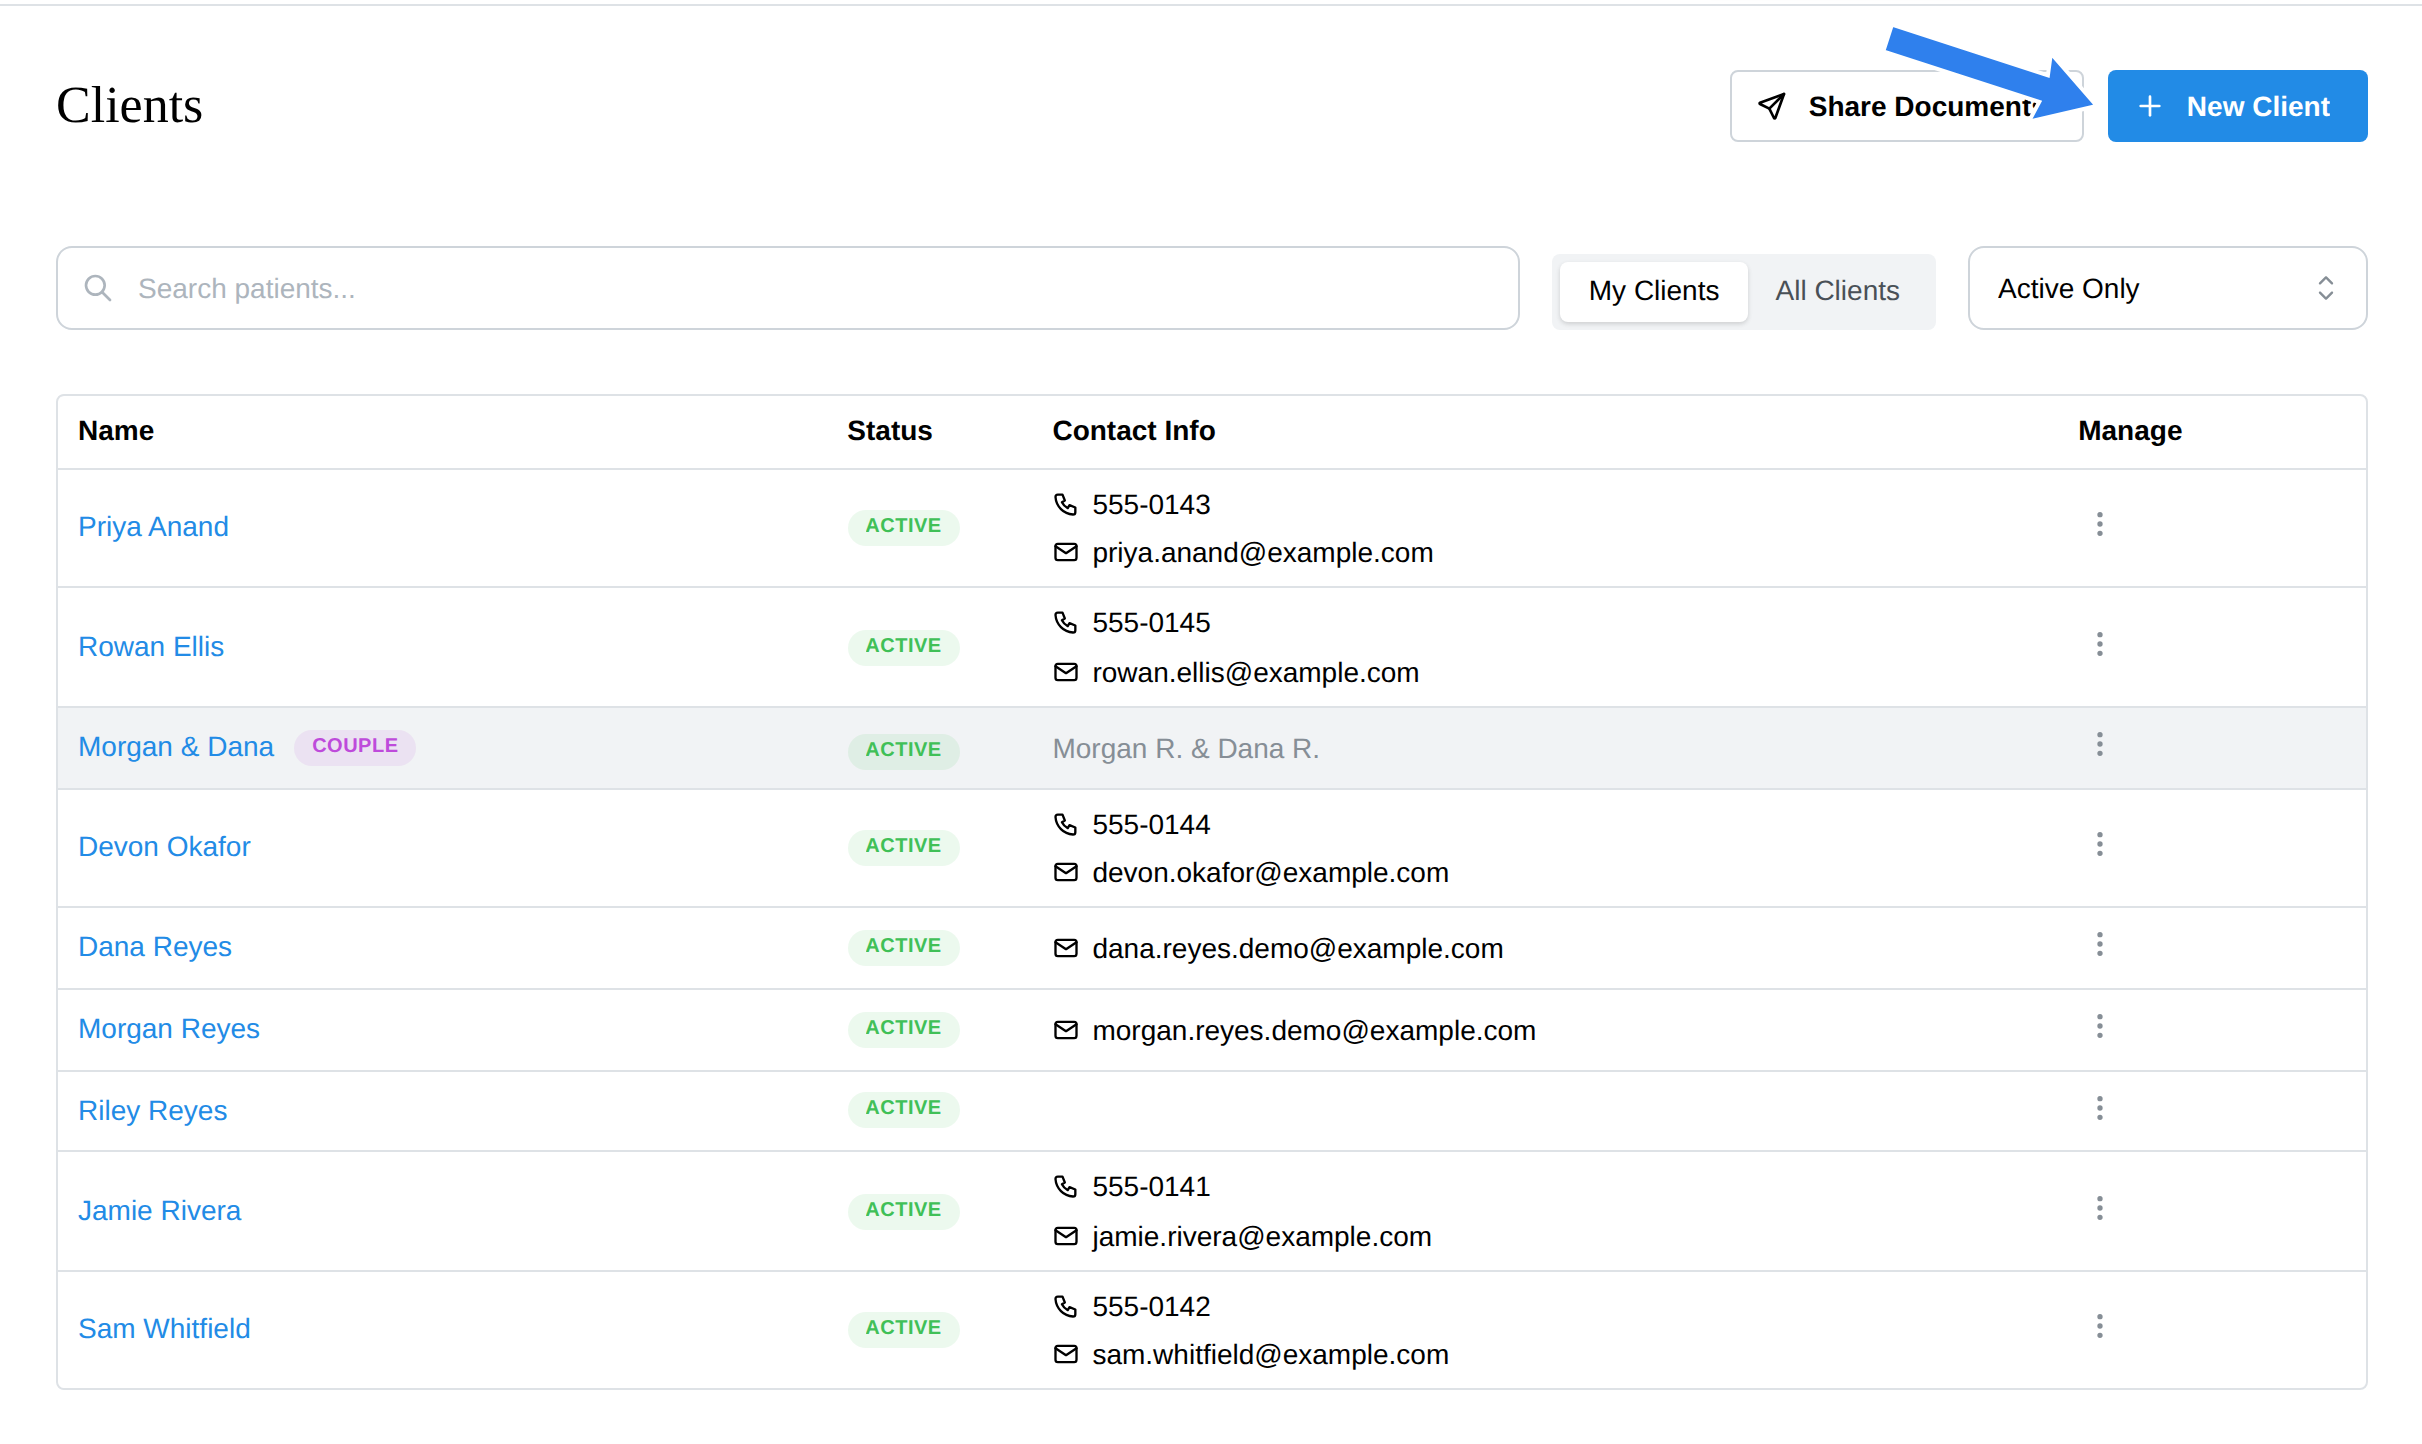The image size is (2422, 1444).
Task: Focus the Search patients field
Action: 788,288
